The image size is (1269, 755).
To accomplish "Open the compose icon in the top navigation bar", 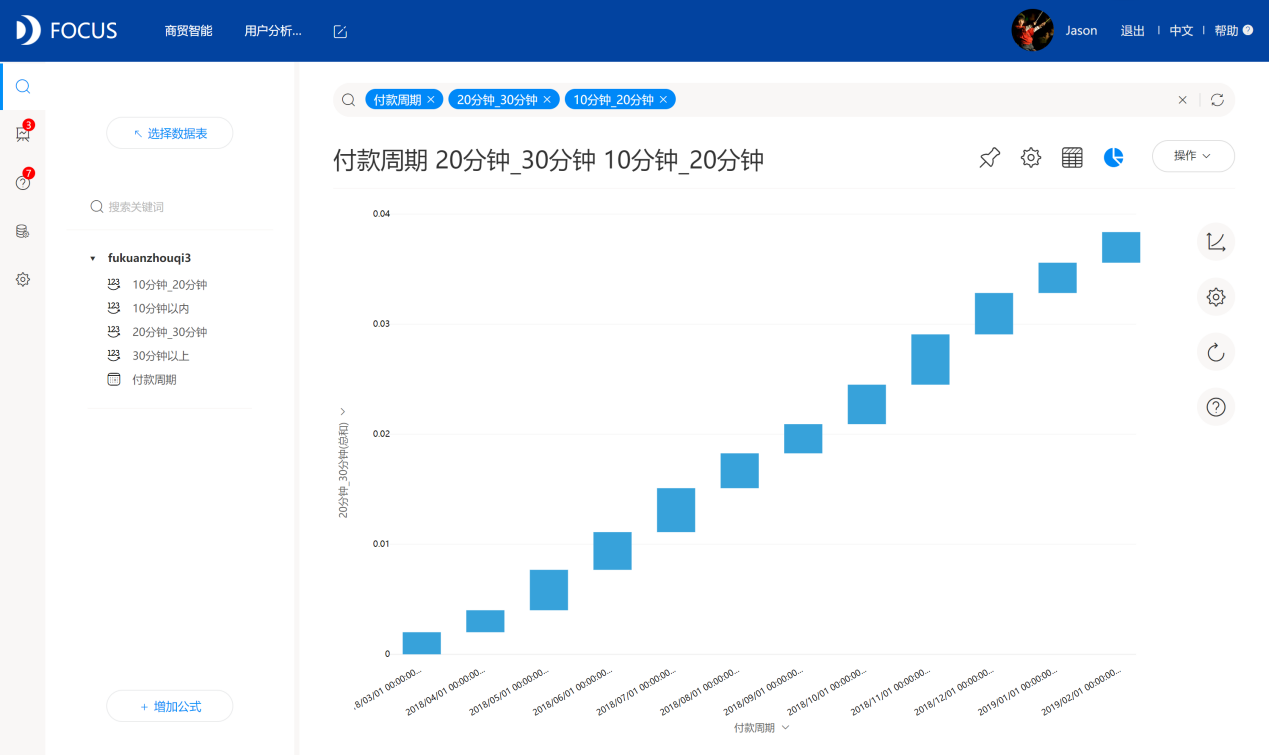I will point(340,31).
